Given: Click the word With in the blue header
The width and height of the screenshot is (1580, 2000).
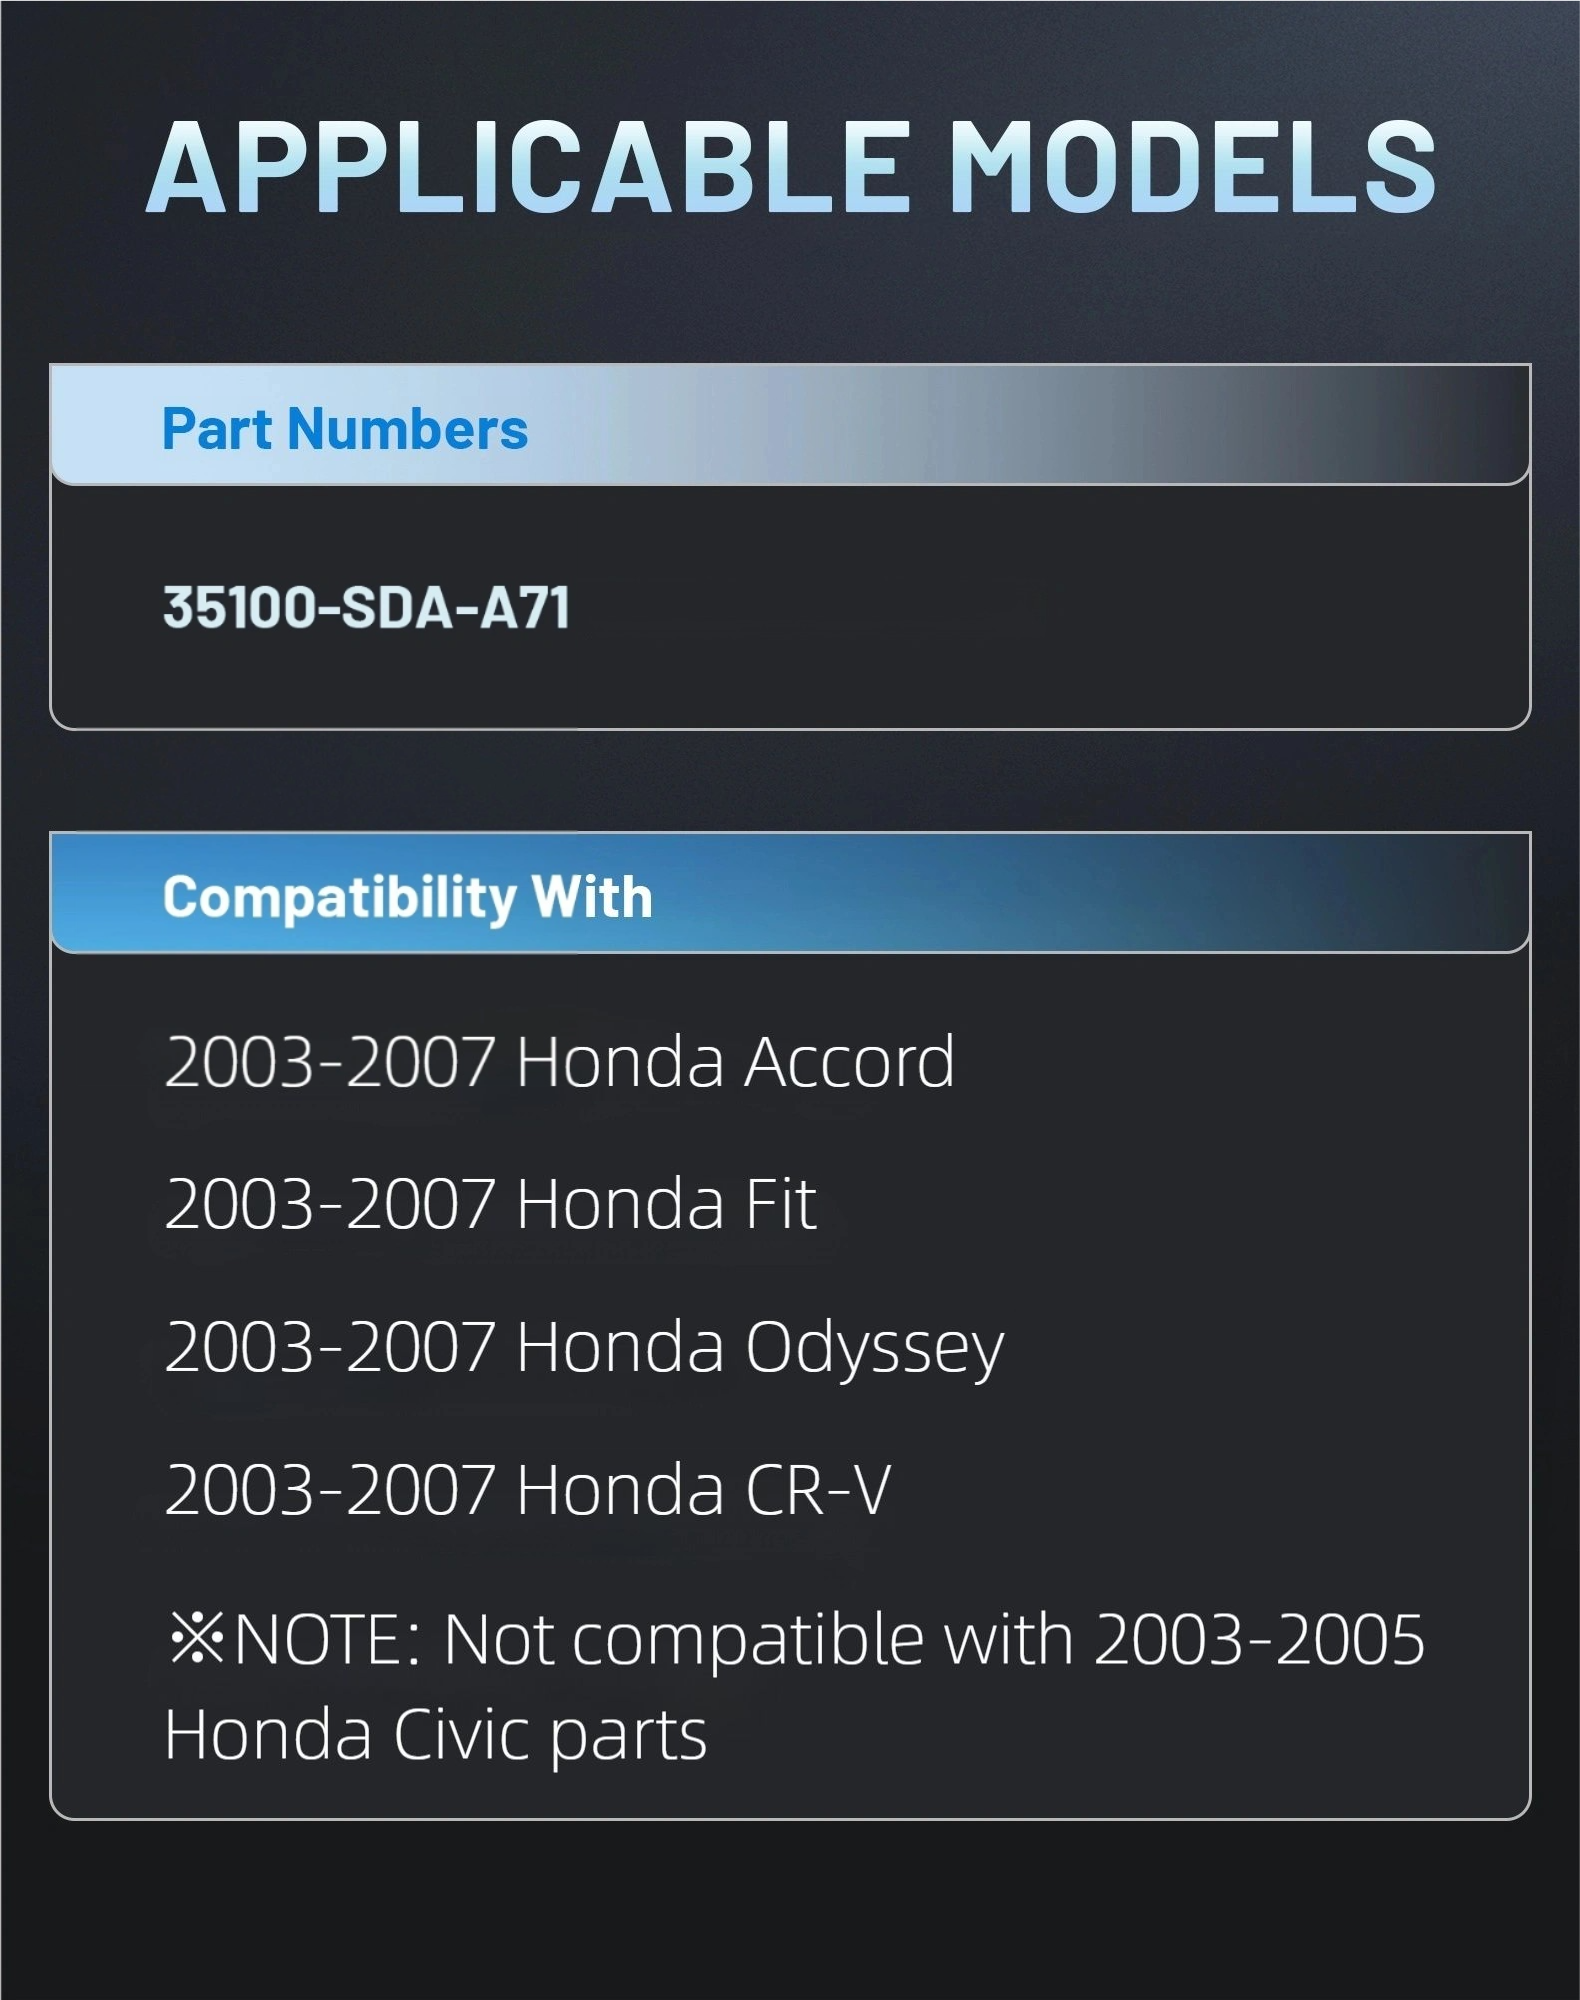Looking at the screenshot, I should click(x=592, y=897).
